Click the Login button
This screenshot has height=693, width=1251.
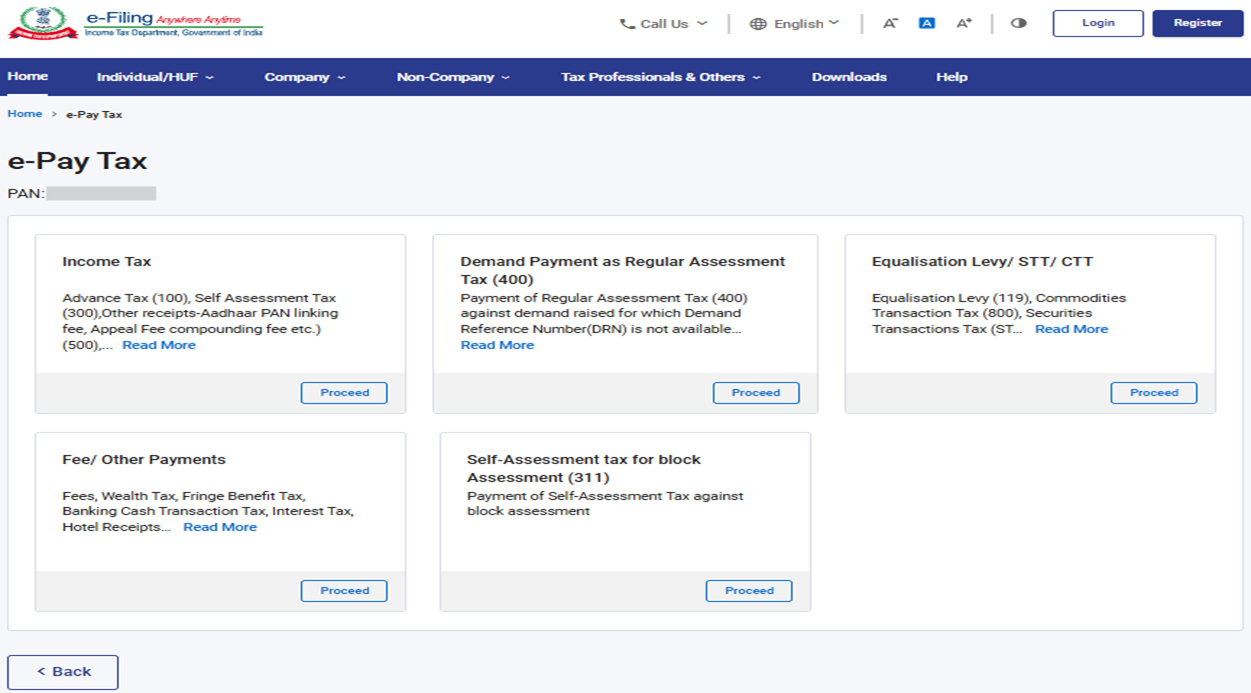(x=1097, y=23)
